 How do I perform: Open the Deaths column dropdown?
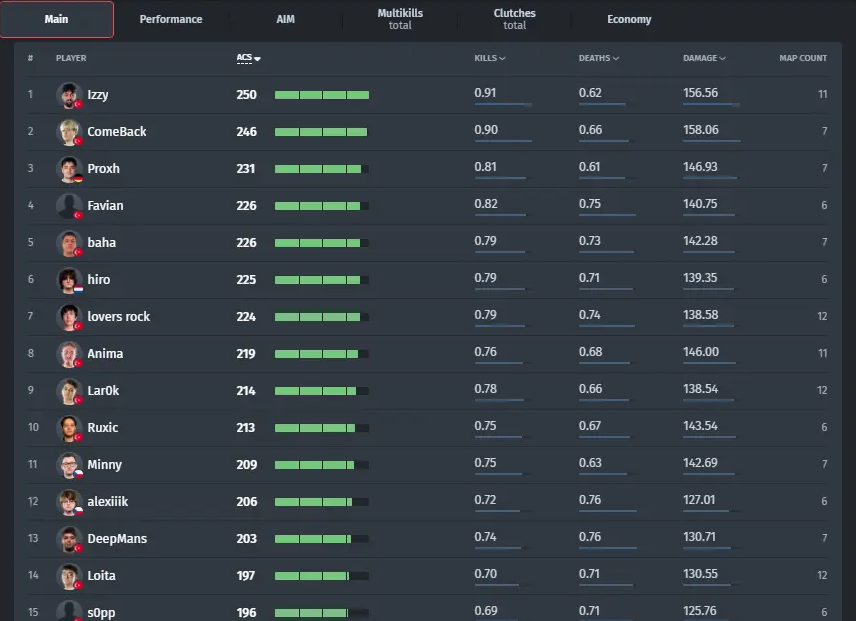pos(598,58)
